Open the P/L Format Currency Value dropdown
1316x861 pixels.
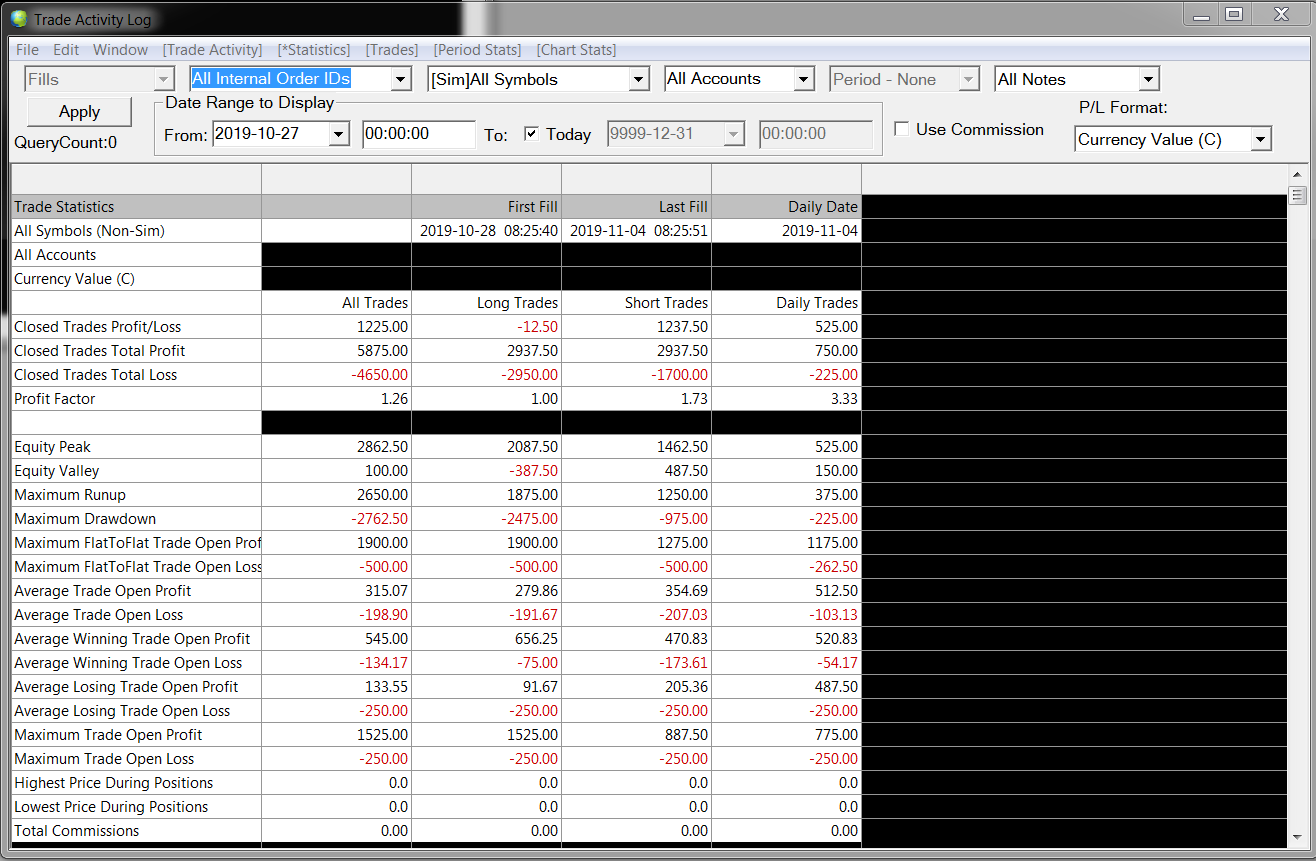tap(1261, 140)
